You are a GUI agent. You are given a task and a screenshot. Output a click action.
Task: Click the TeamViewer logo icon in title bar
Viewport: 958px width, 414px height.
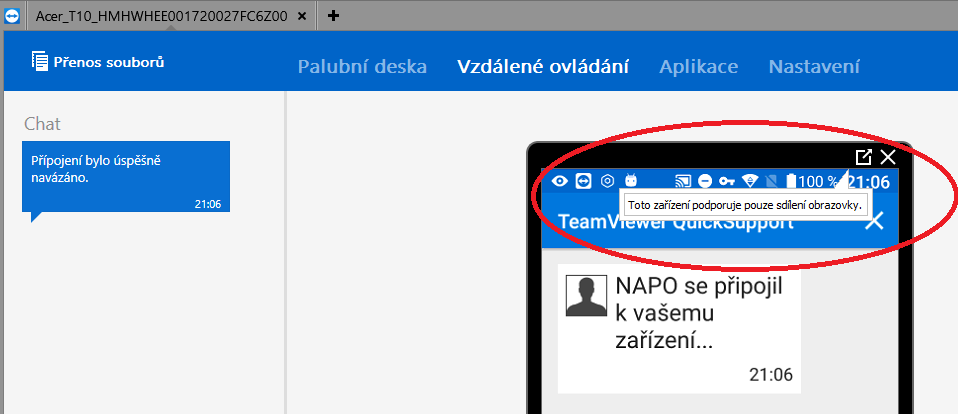11,15
